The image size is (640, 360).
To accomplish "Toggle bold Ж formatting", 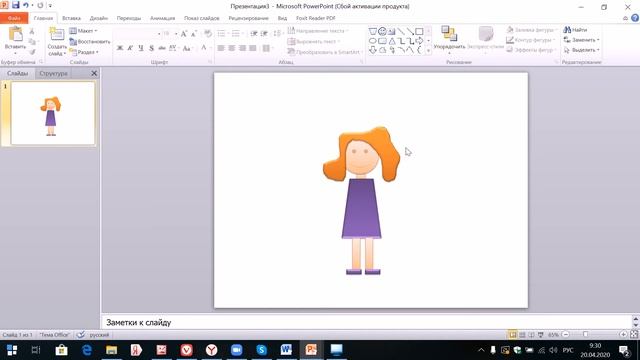I will (x=120, y=48).
